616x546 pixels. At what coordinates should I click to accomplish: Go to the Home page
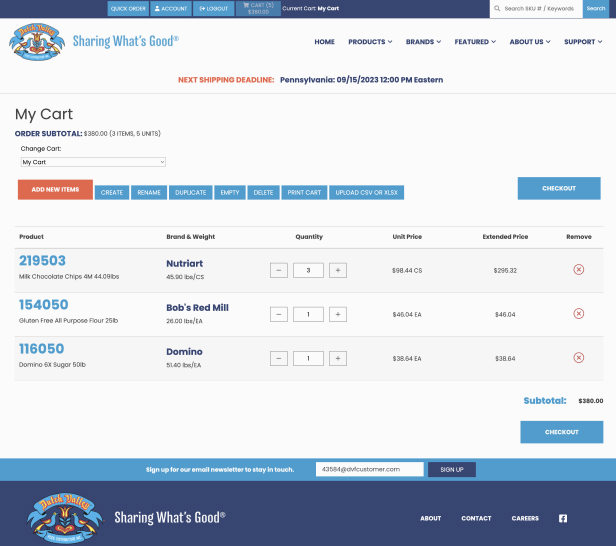[324, 42]
